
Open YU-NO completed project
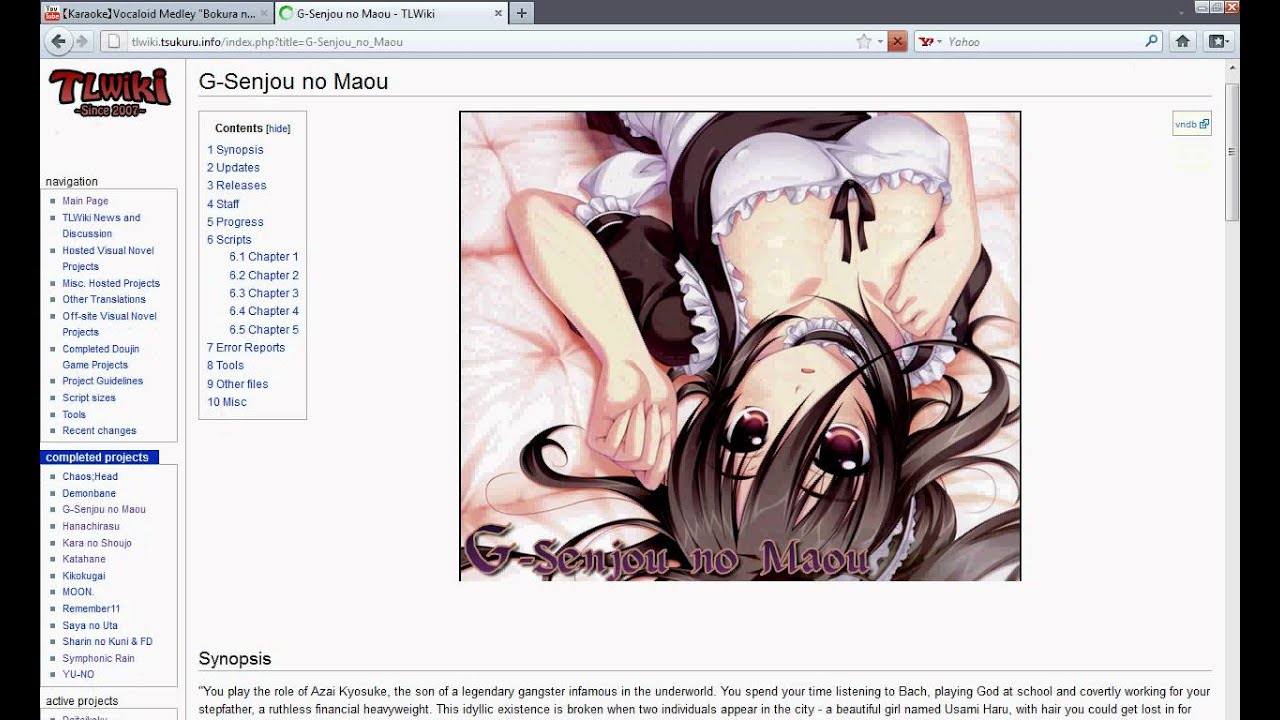click(79, 675)
